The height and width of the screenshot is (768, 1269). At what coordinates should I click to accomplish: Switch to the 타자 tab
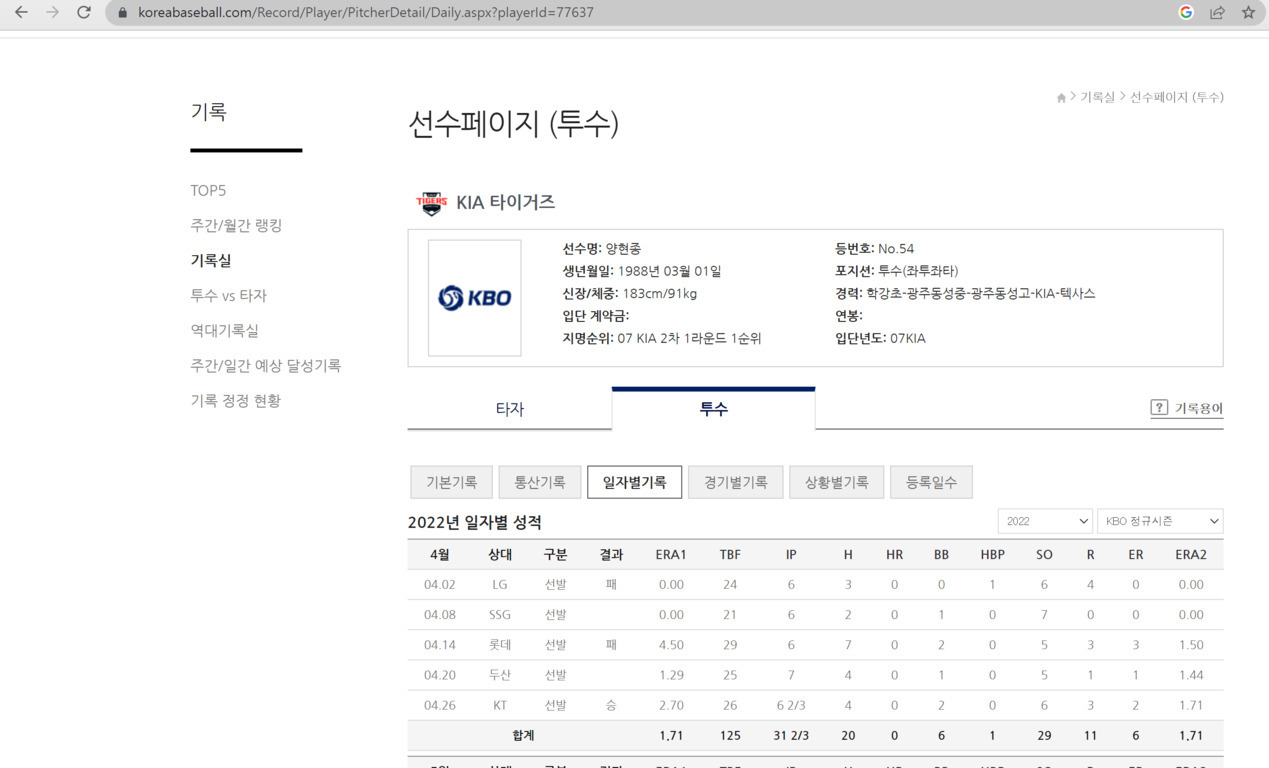pyautogui.click(x=509, y=408)
